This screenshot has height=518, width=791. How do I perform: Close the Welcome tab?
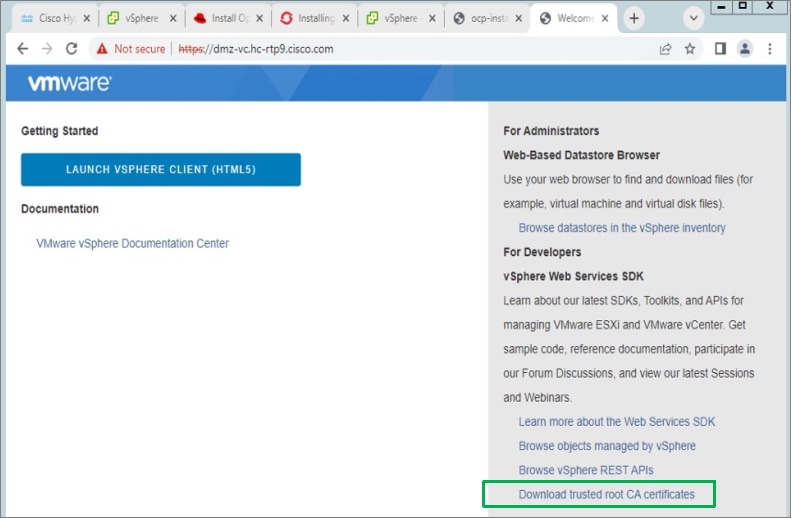605,19
